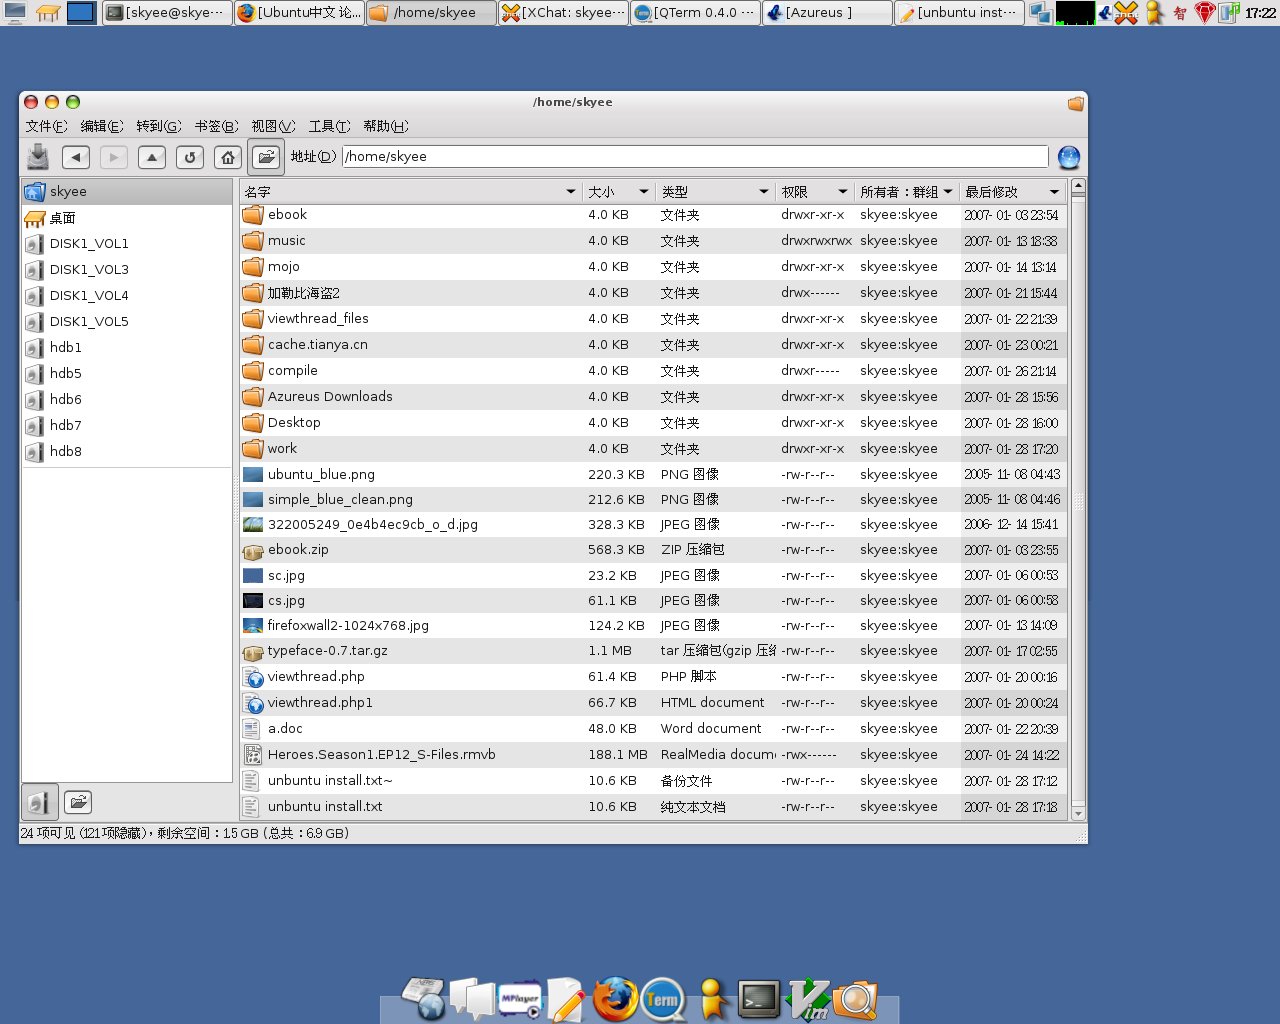Click the file list vertical scrollbar
The height and width of the screenshot is (1024, 1280).
[x=1078, y=500]
